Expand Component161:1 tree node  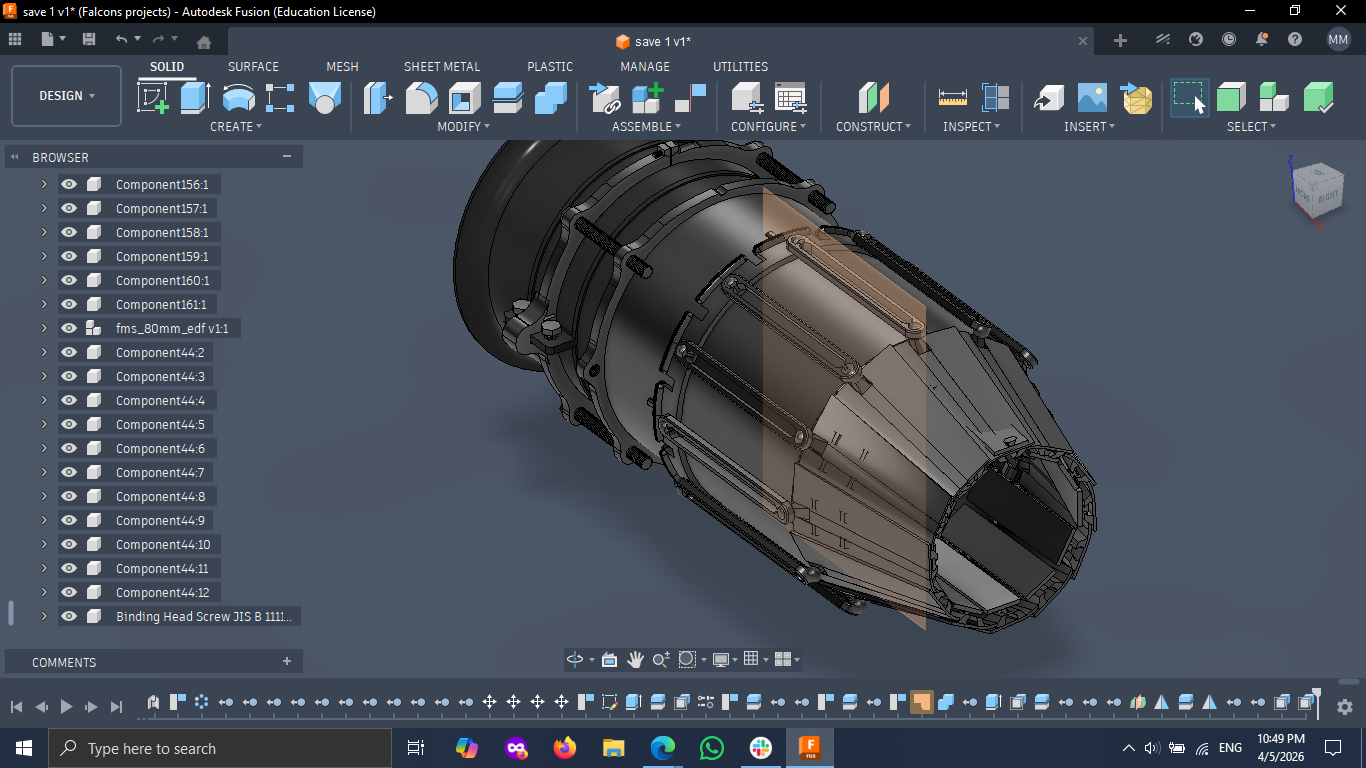pos(44,304)
